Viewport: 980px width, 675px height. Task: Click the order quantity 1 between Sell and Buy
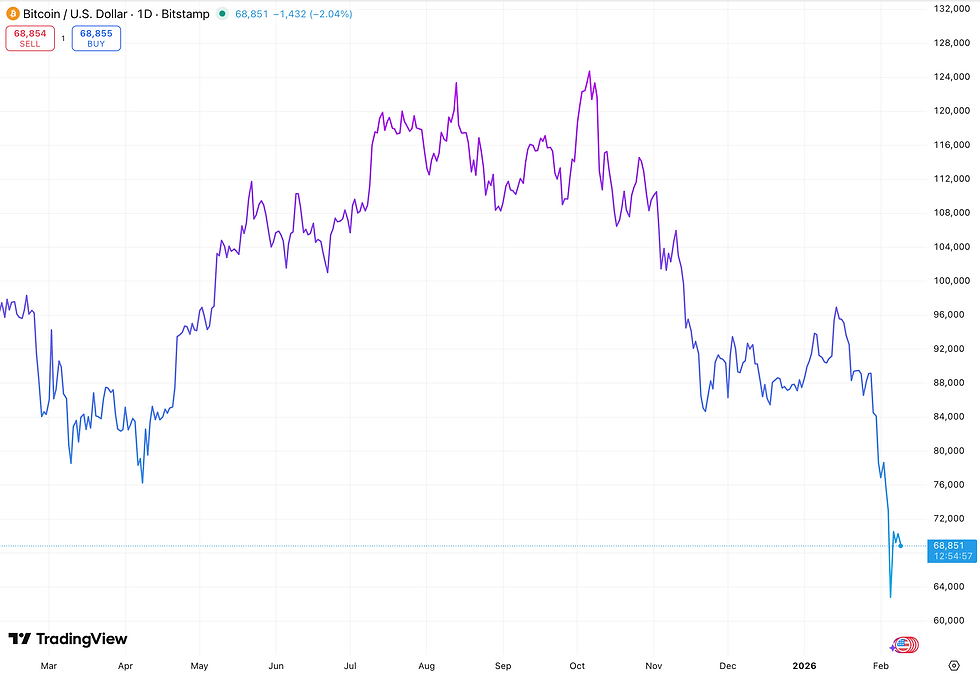point(63,39)
